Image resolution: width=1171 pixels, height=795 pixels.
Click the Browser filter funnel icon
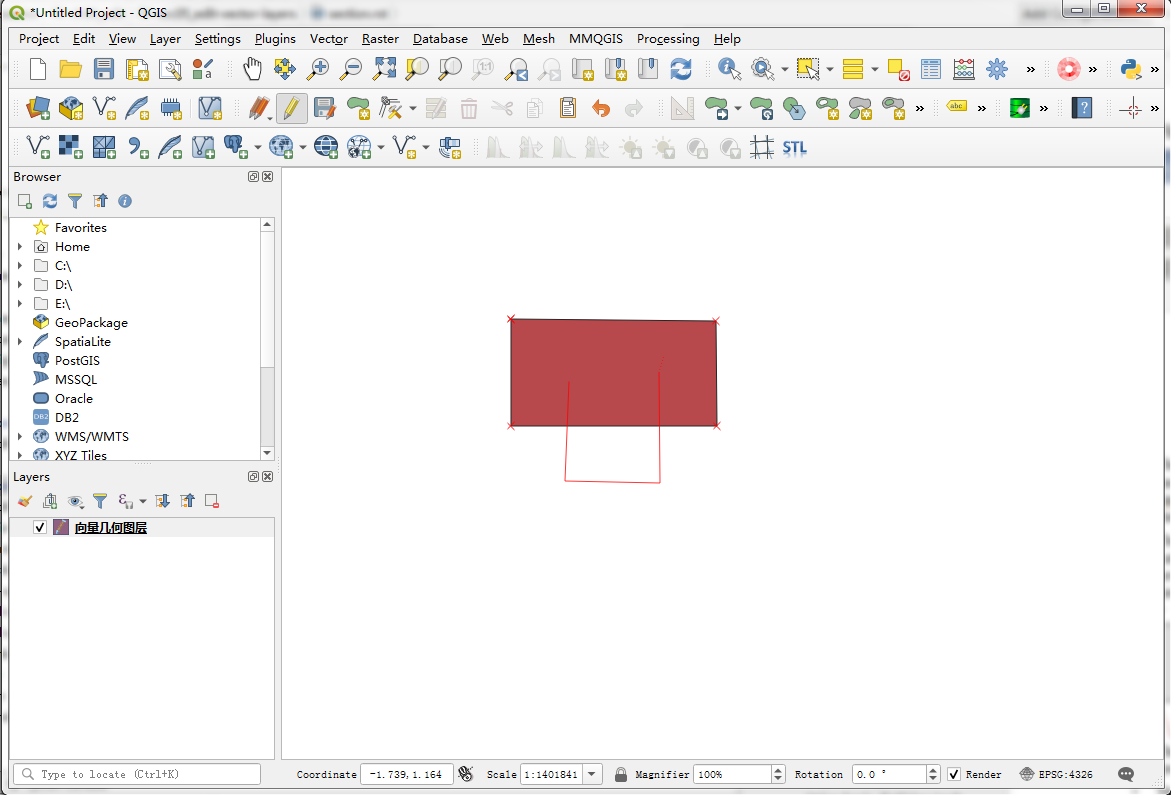[x=75, y=201]
